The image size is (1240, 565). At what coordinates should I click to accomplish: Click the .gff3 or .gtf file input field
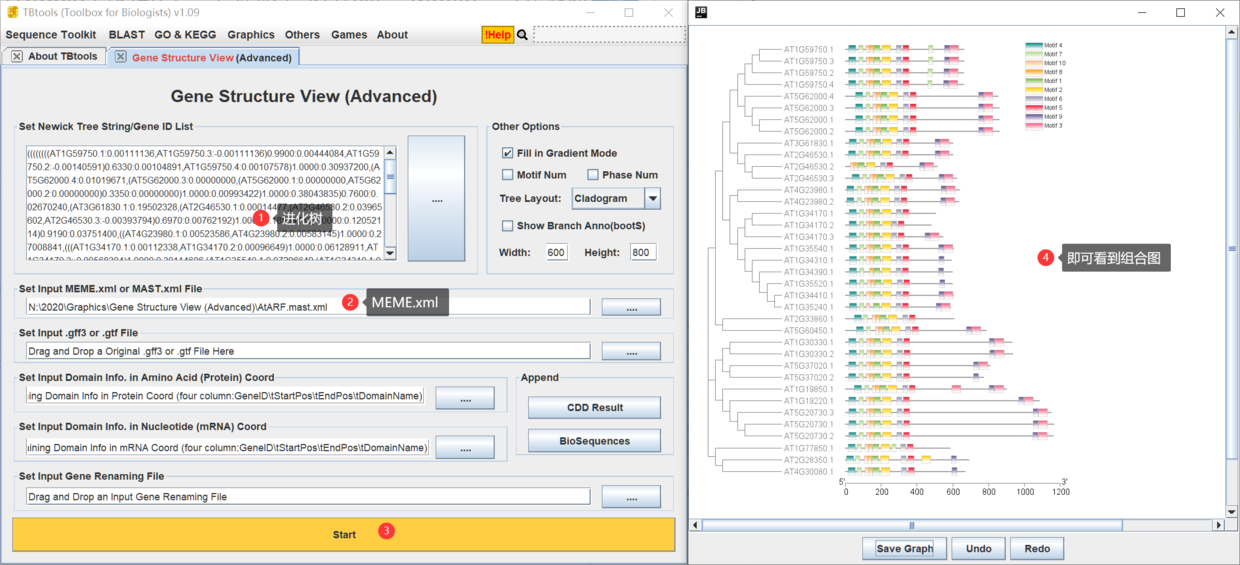(308, 352)
